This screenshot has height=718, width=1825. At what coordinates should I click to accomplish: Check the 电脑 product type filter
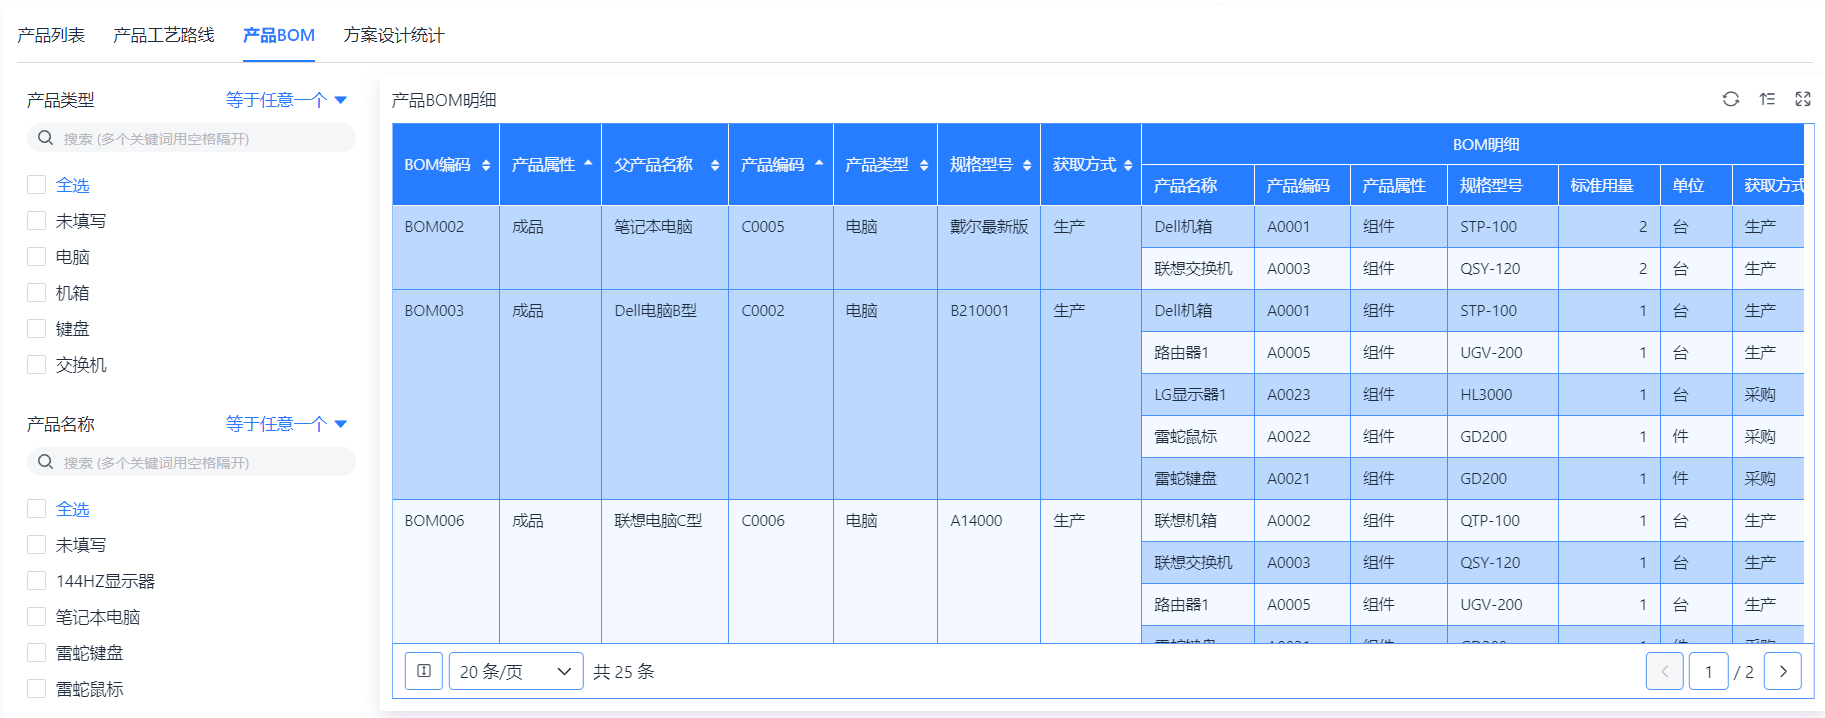coord(37,257)
